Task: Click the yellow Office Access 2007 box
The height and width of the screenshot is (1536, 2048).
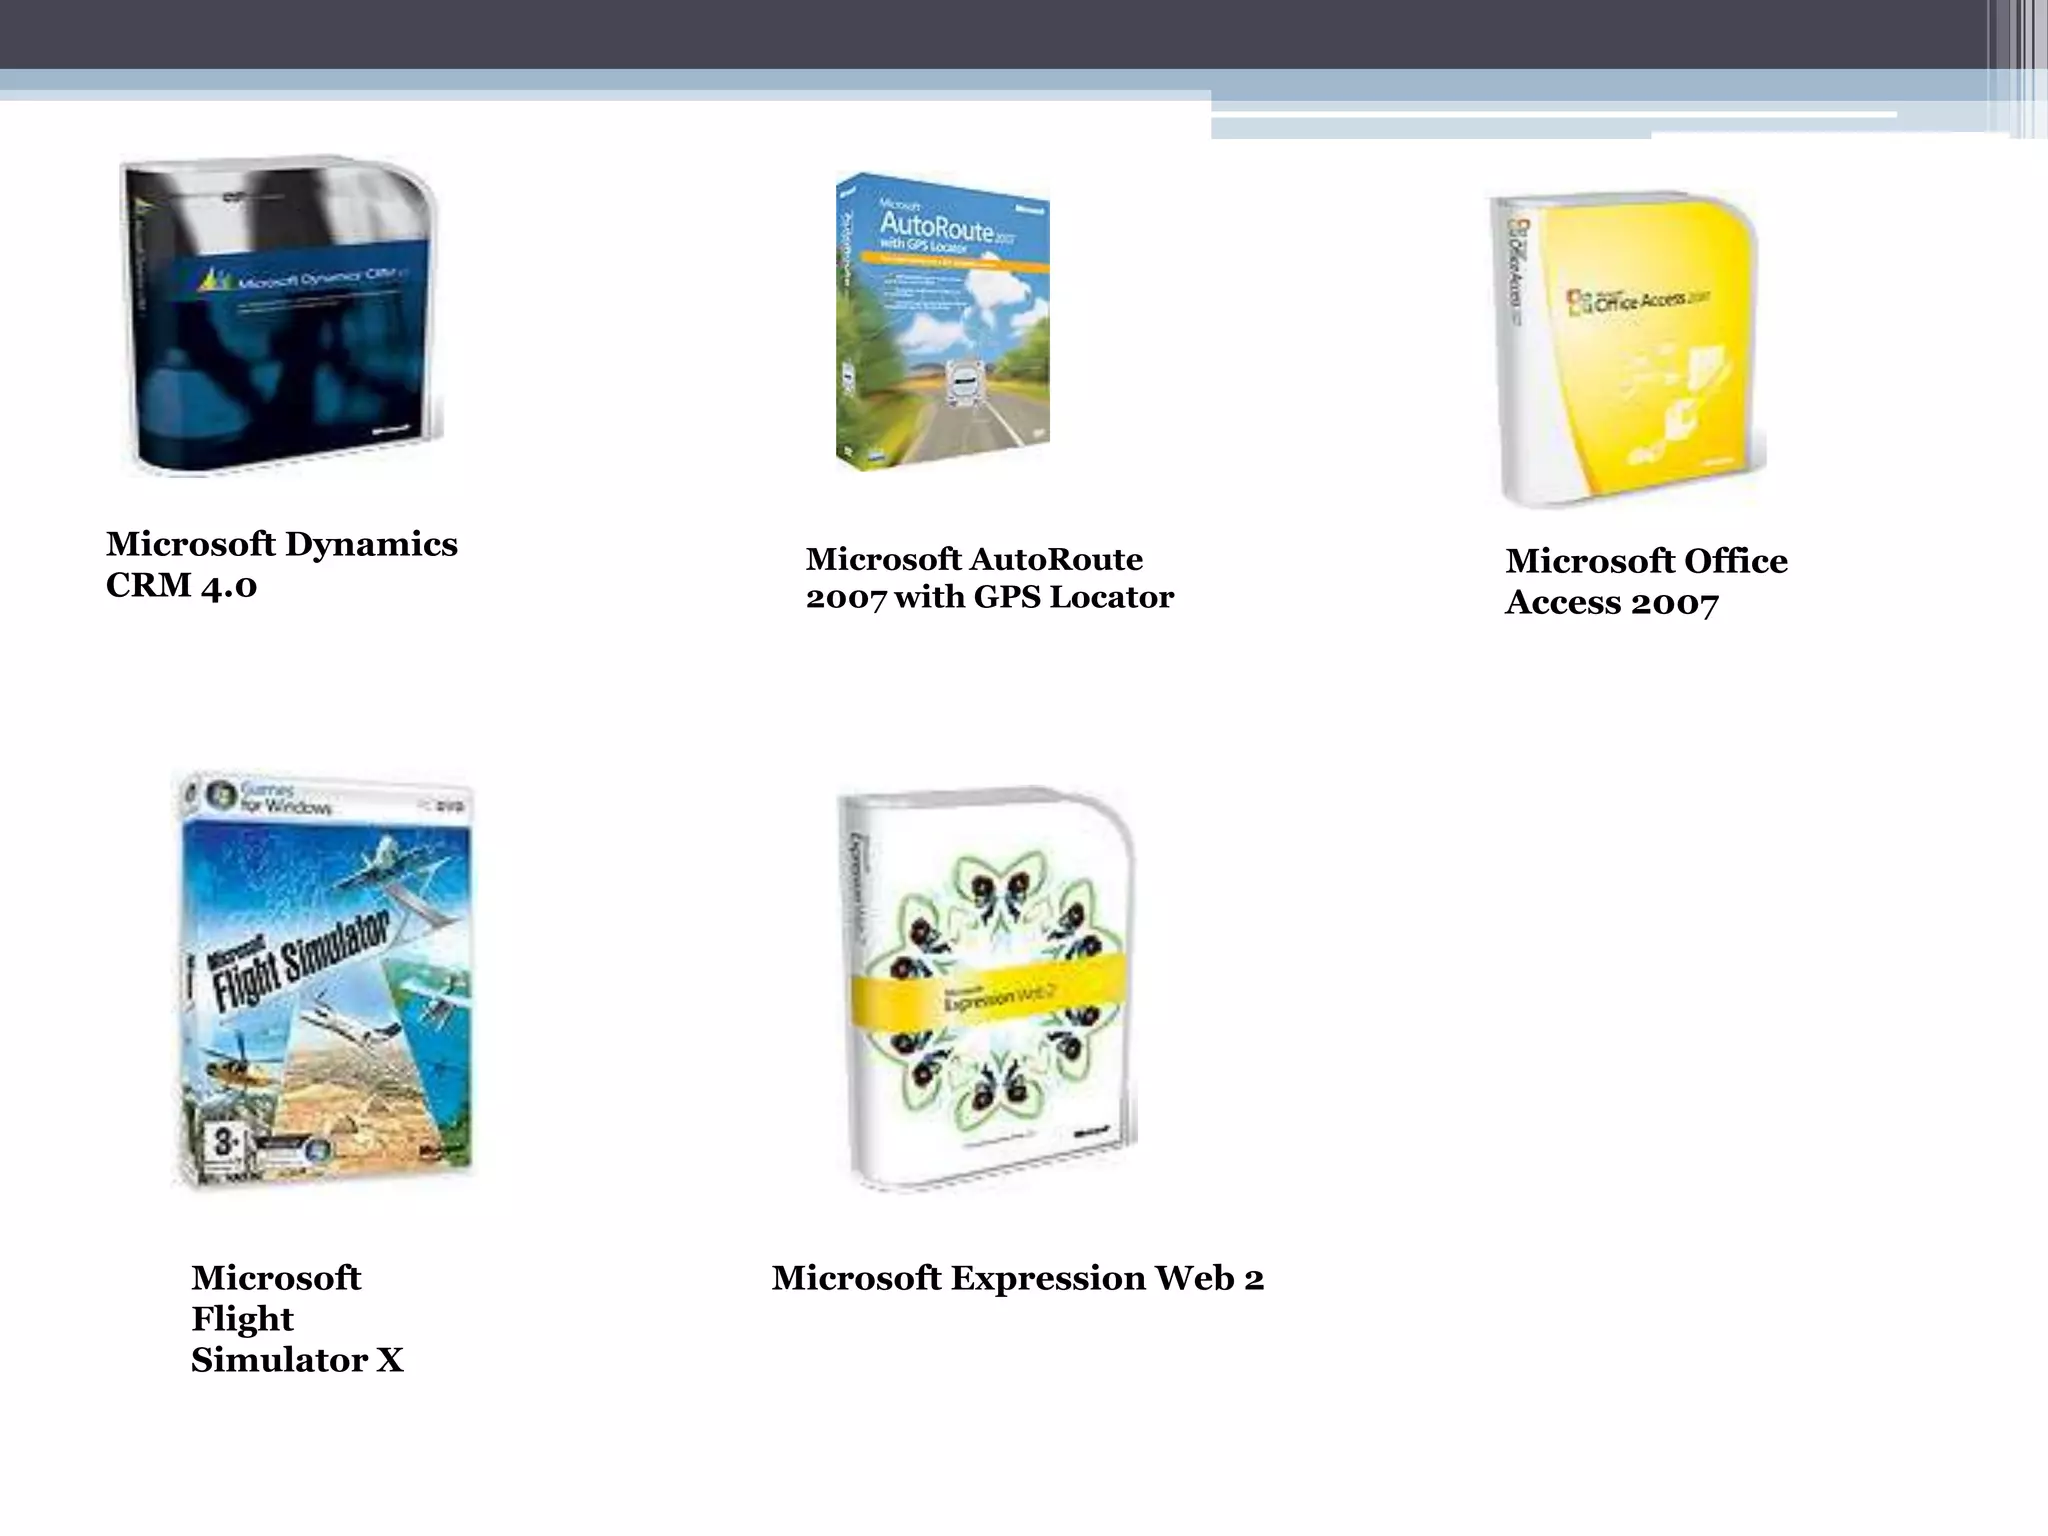Action: 1628,351
